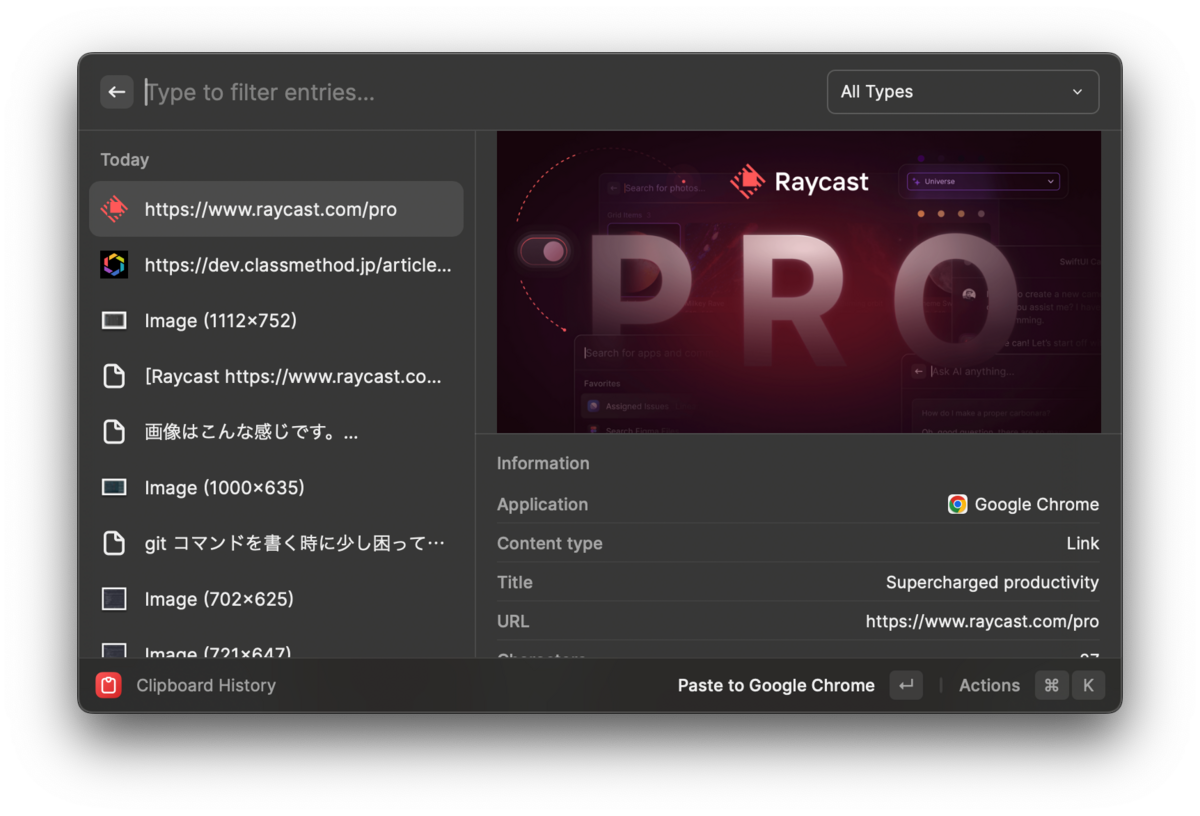This screenshot has width=1200, height=816.
Task: Click the Information section heading
Action: (x=543, y=463)
